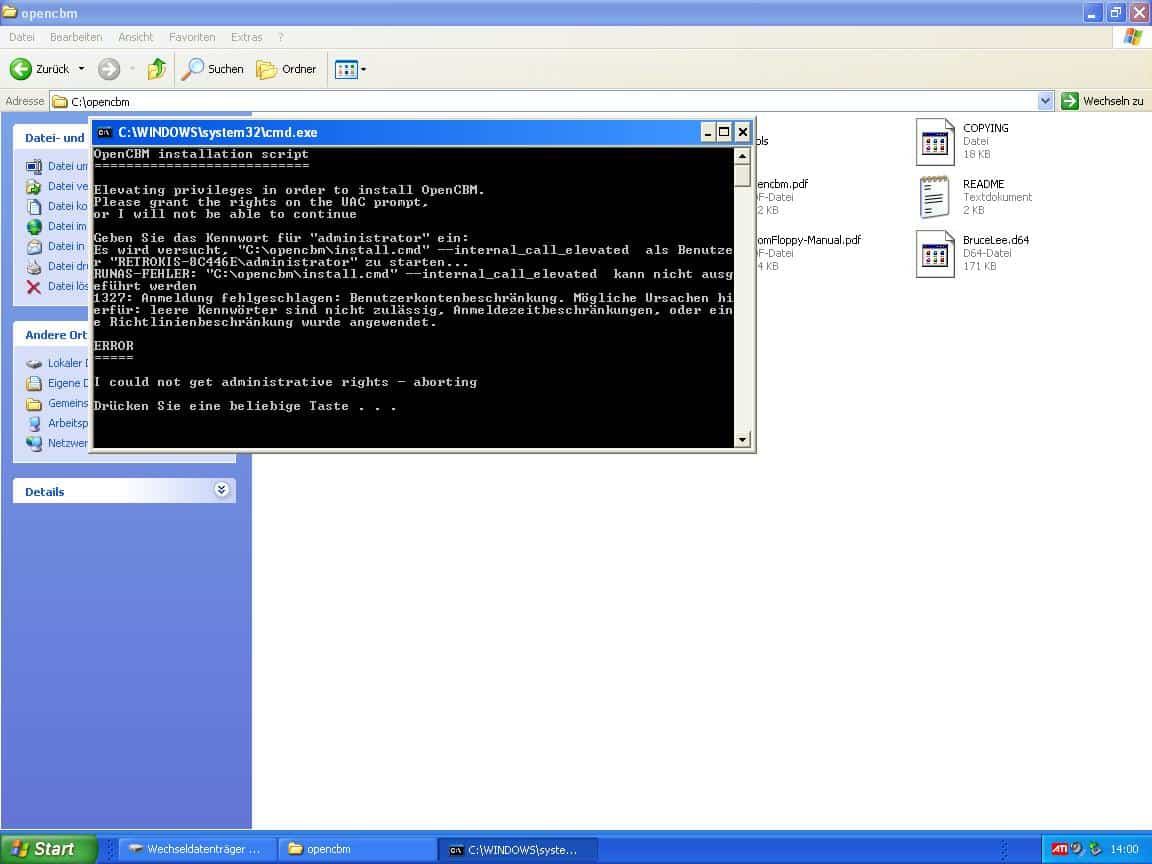This screenshot has height=864, width=1152.
Task: Click the cmd.exe window title bar
Action: pyautogui.click(x=422, y=132)
